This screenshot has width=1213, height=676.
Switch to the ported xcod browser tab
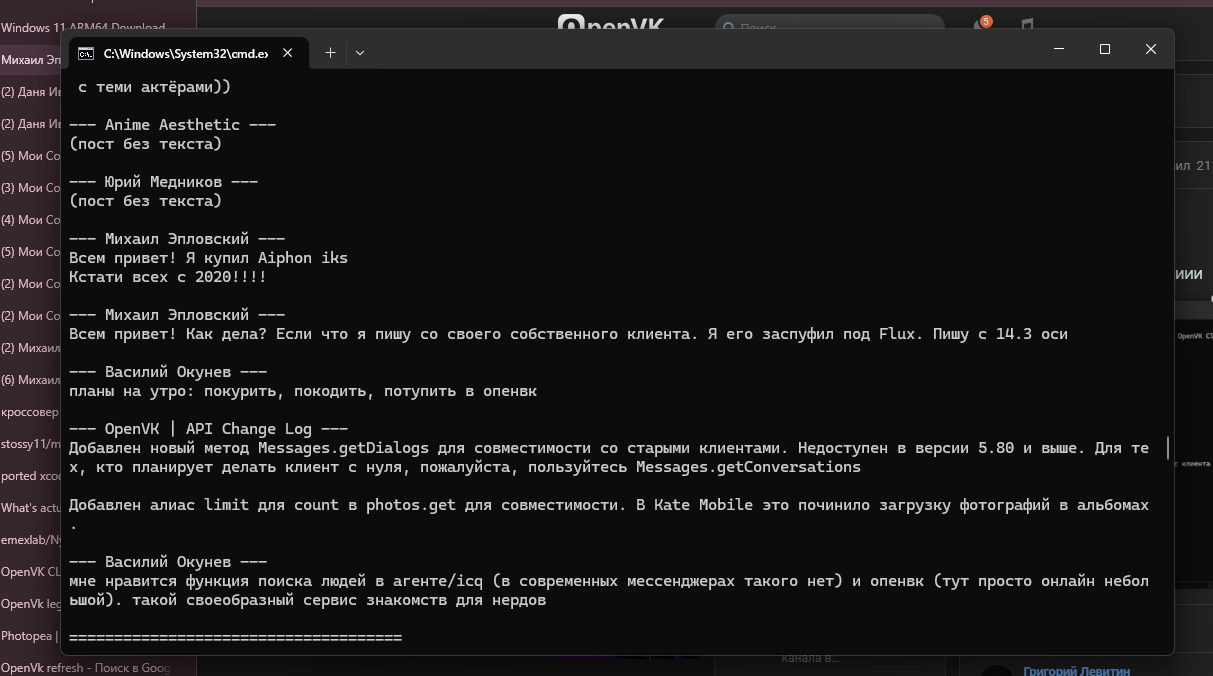[32, 476]
